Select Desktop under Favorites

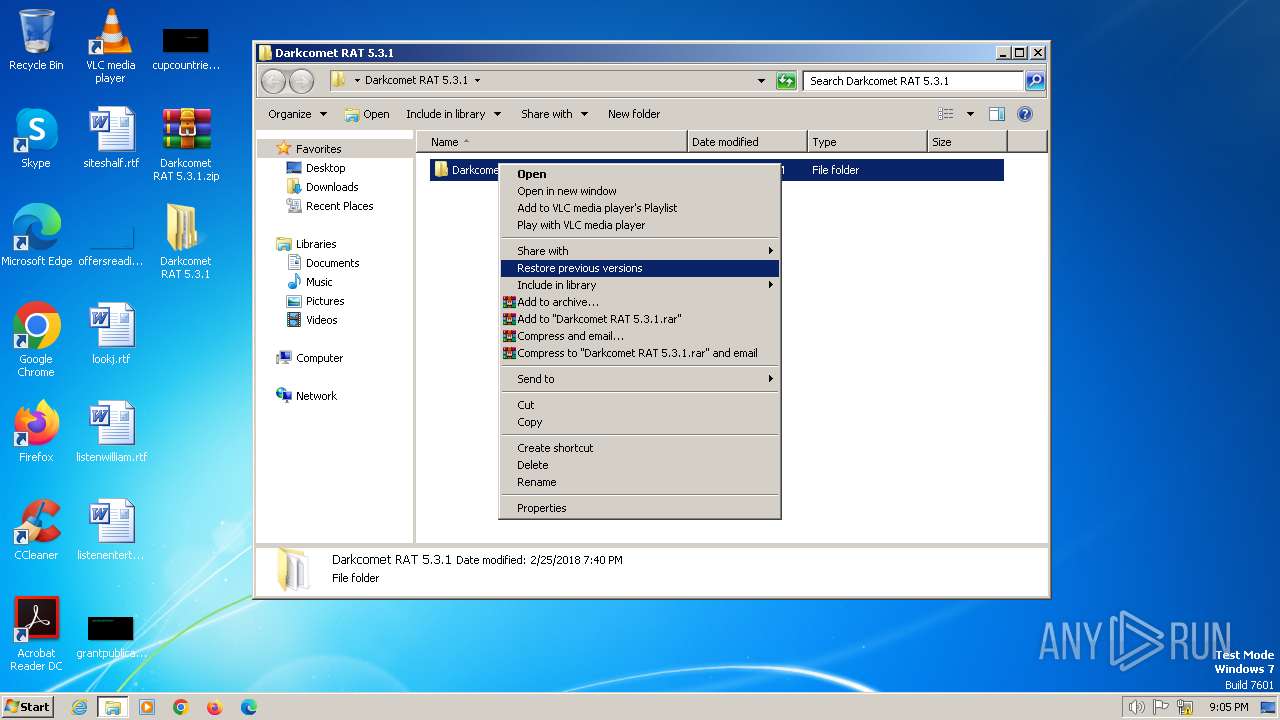pyautogui.click(x=316, y=168)
